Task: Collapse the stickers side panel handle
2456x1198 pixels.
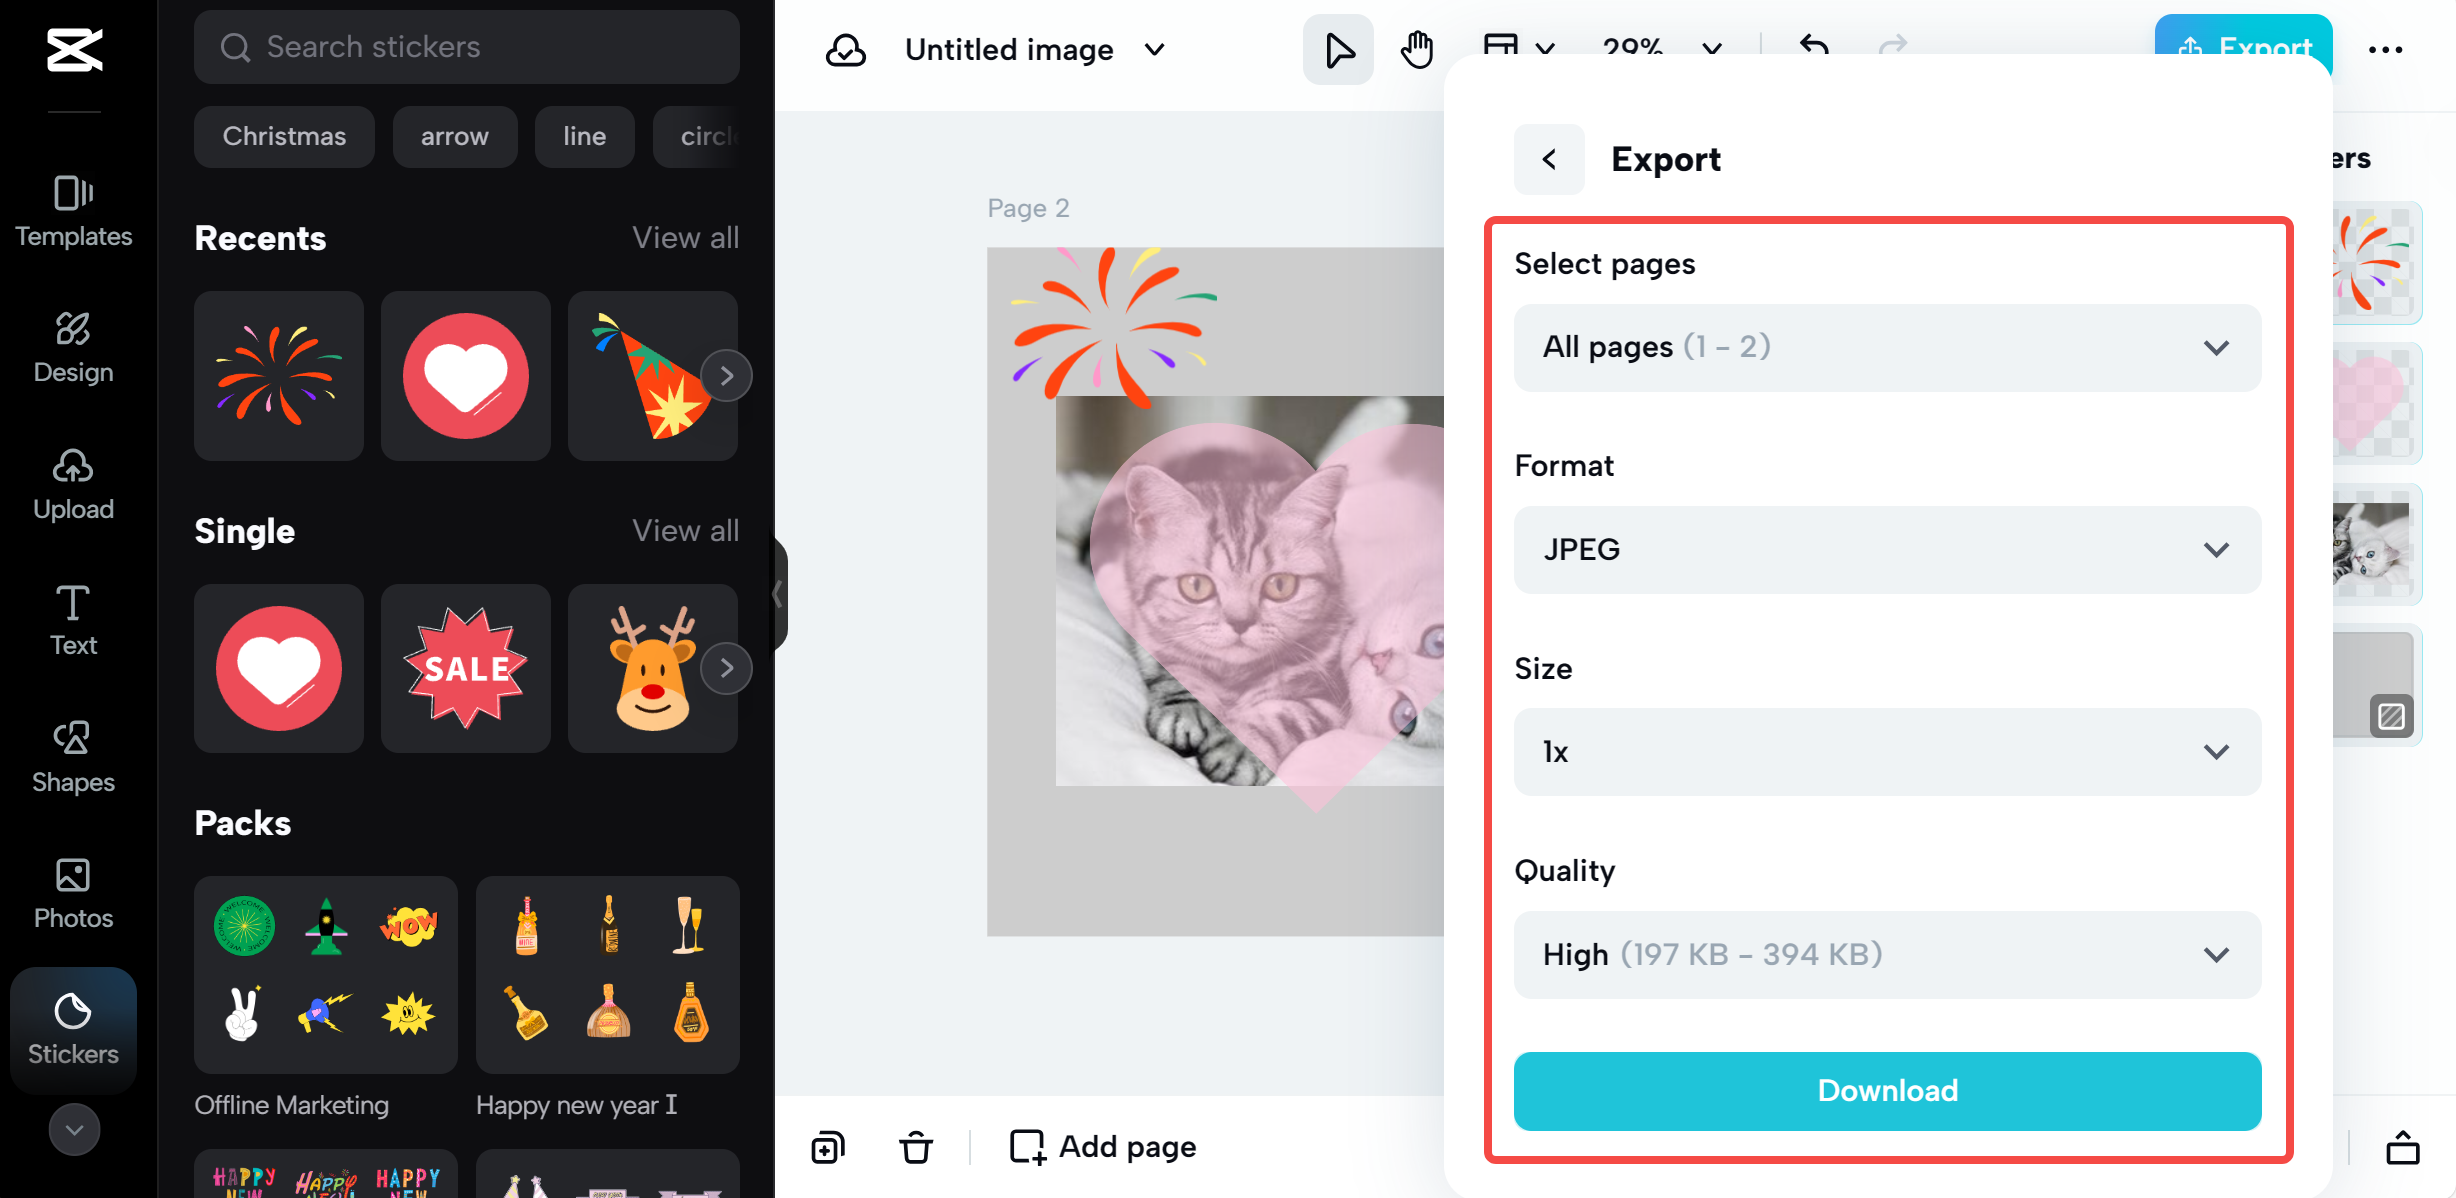Action: (x=778, y=595)
